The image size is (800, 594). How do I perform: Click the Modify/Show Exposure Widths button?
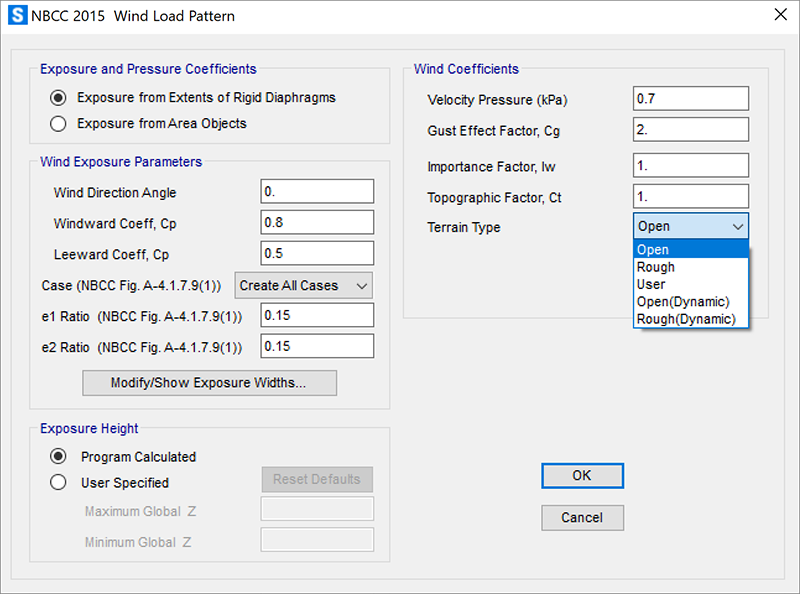[209, 383]
